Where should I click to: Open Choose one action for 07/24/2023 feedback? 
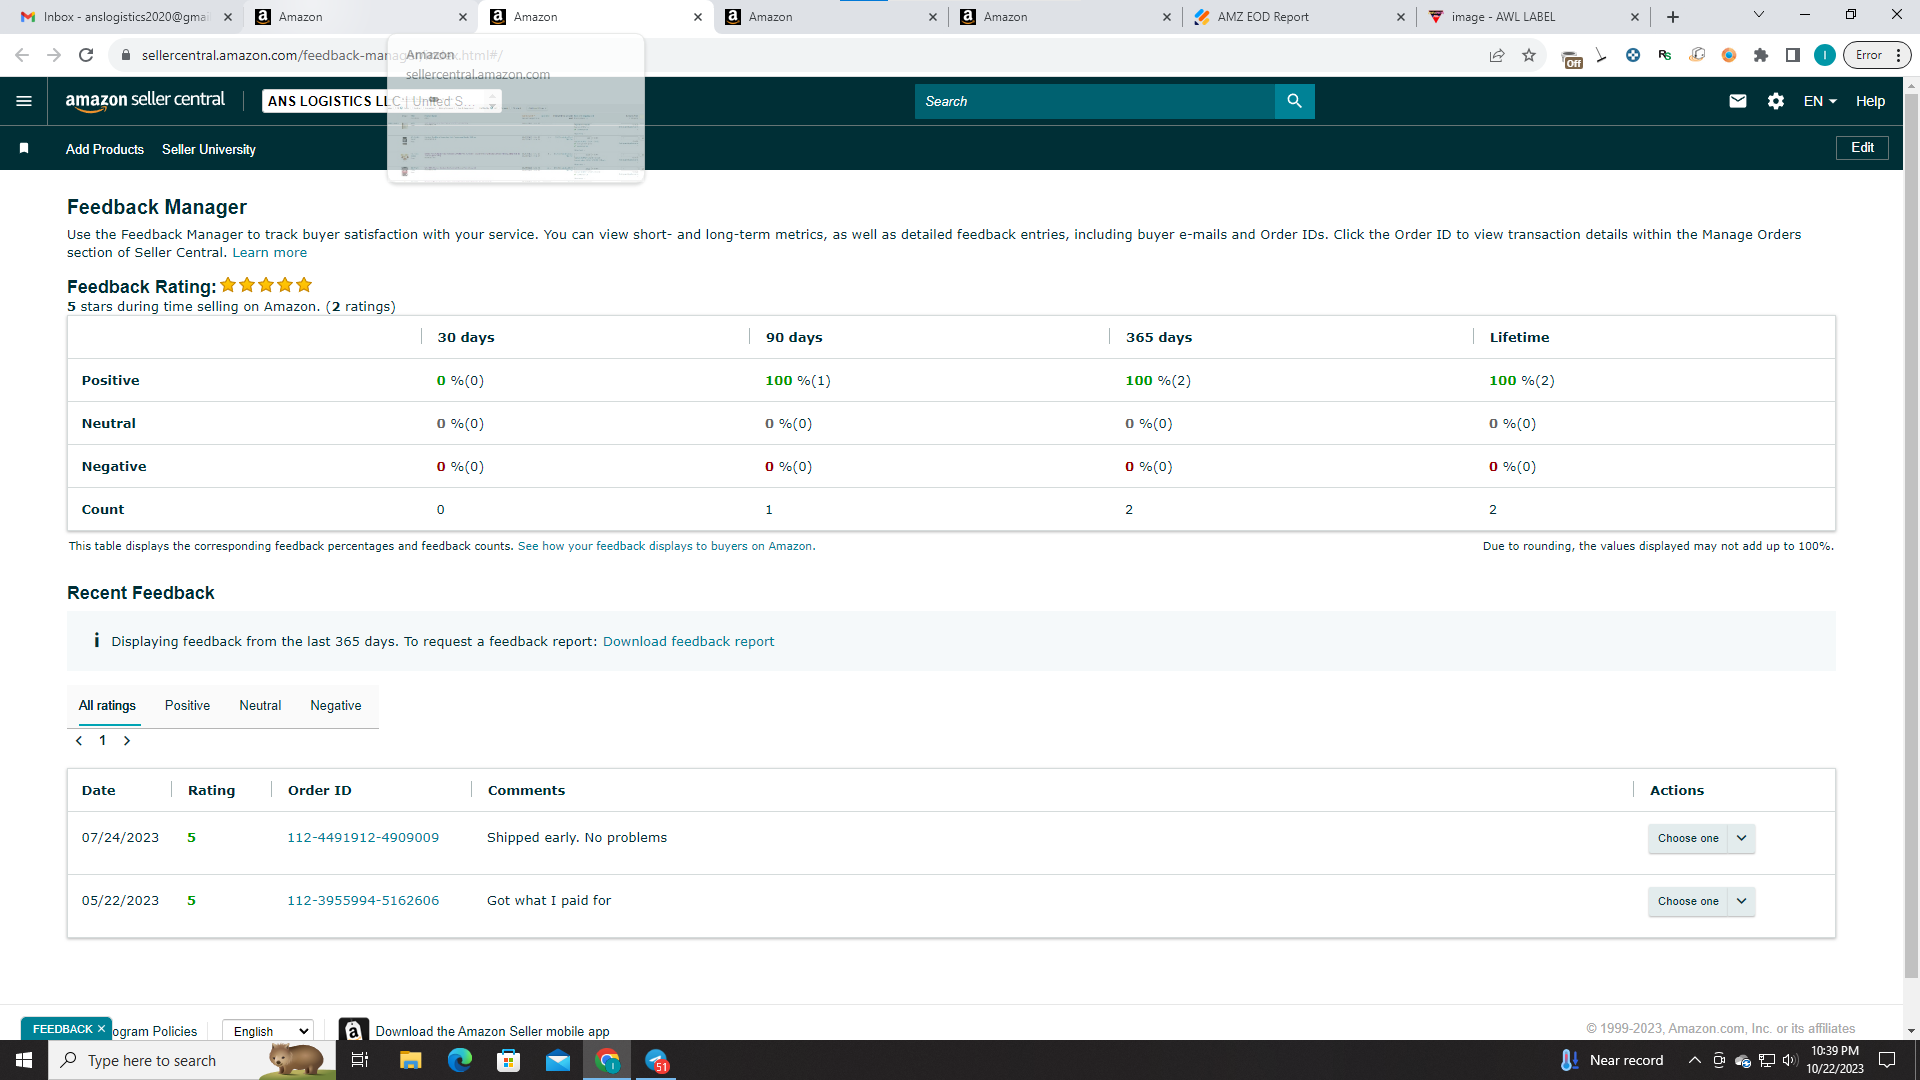[1701, 838]
